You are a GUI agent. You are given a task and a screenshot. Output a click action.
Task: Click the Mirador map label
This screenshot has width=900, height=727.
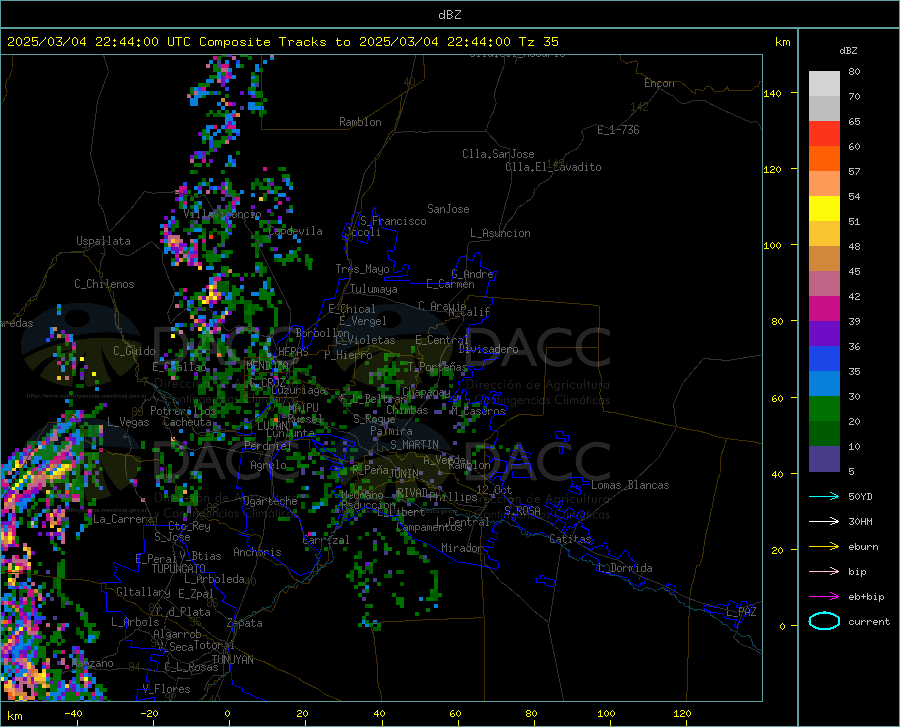click(x=461, y=548)
